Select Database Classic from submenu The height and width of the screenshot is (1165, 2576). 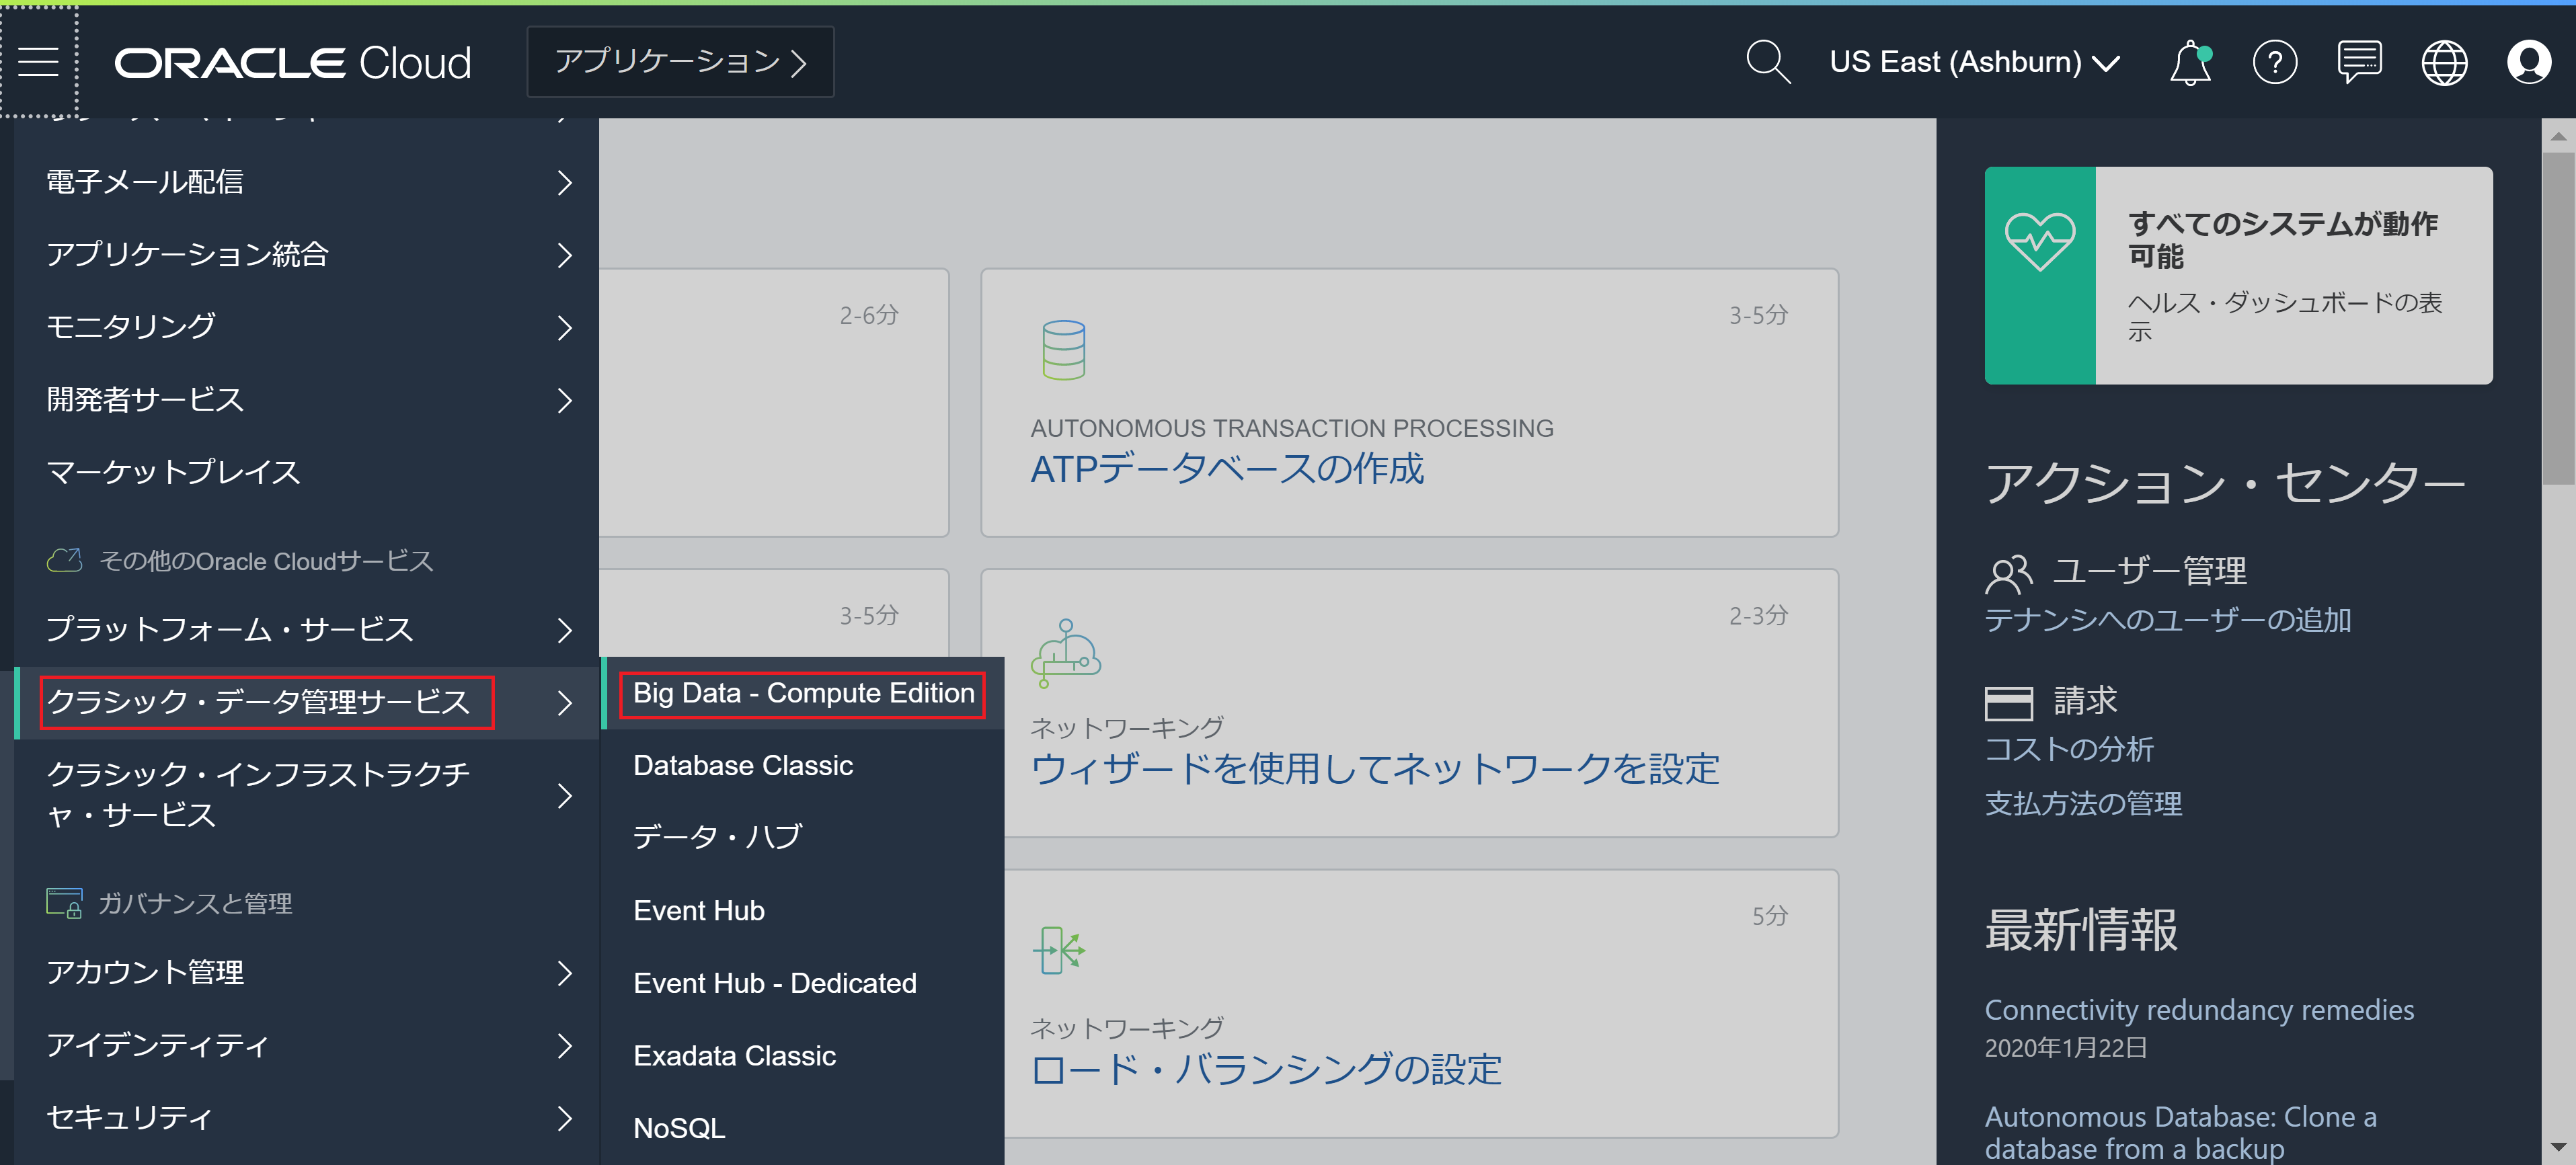point(743,765)
